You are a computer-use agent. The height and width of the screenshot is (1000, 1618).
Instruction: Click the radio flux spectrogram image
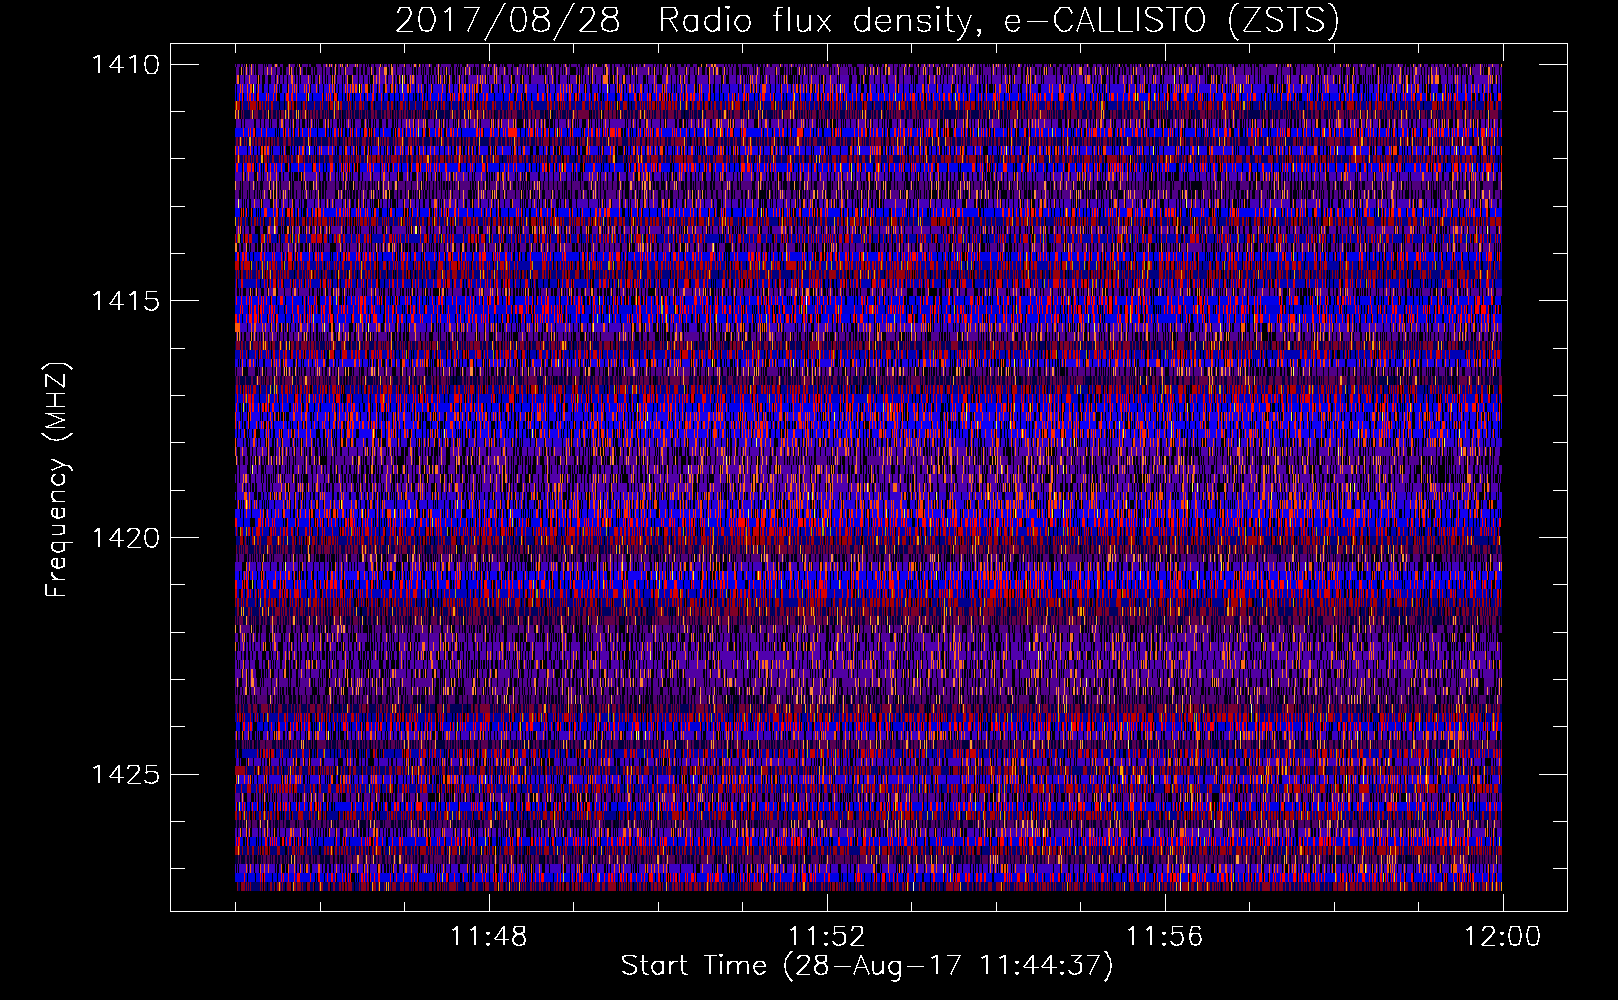[869, 477]
